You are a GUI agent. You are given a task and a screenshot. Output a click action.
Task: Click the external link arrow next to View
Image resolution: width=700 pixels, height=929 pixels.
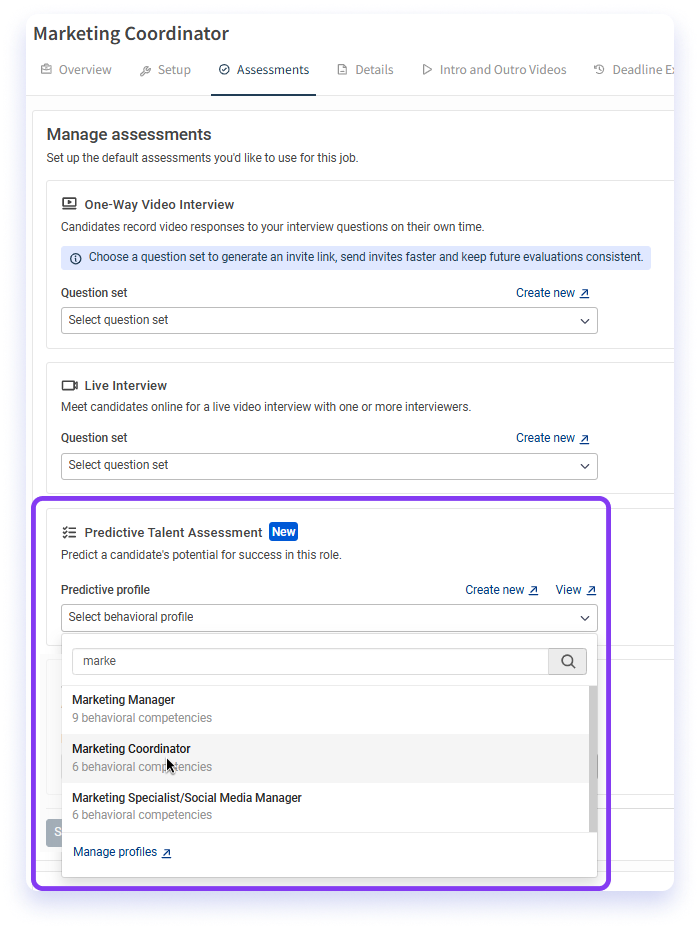pyautogui.click(x=591, y=590)
